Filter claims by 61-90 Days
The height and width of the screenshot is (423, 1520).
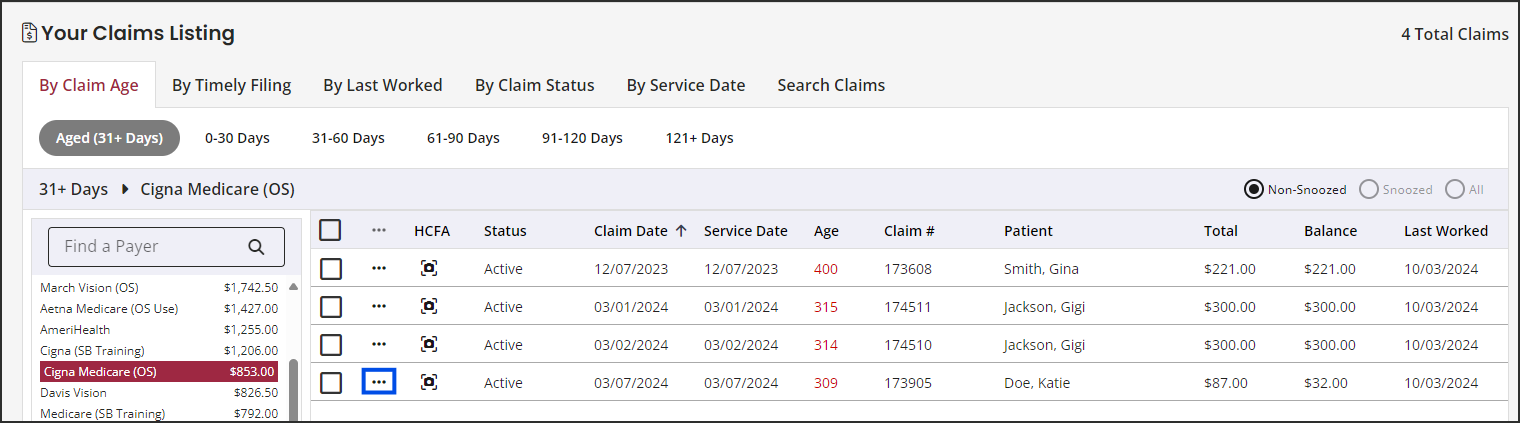click(463, 138)
